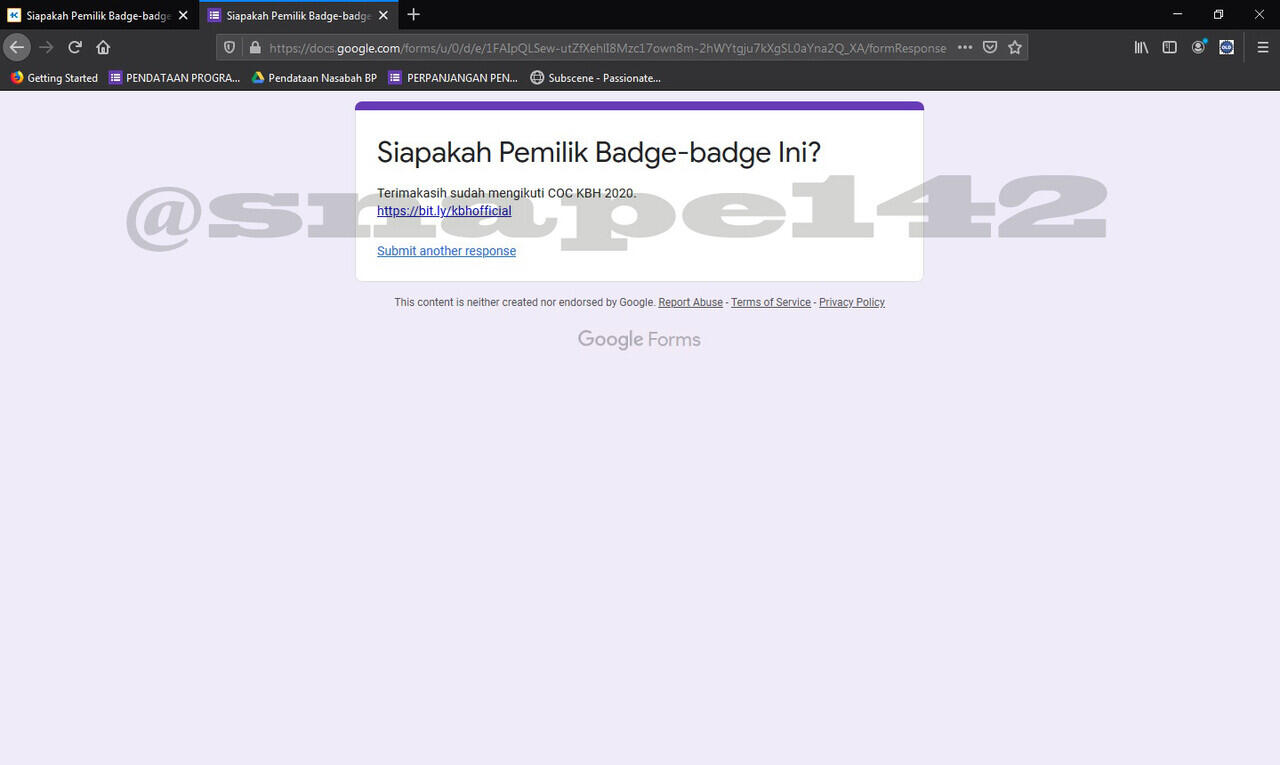Open the PENDATAAN PROGRA... bookmark
Image resolution: width=1280 pixels, height=765 pixels.
click(x=175, y=78)
